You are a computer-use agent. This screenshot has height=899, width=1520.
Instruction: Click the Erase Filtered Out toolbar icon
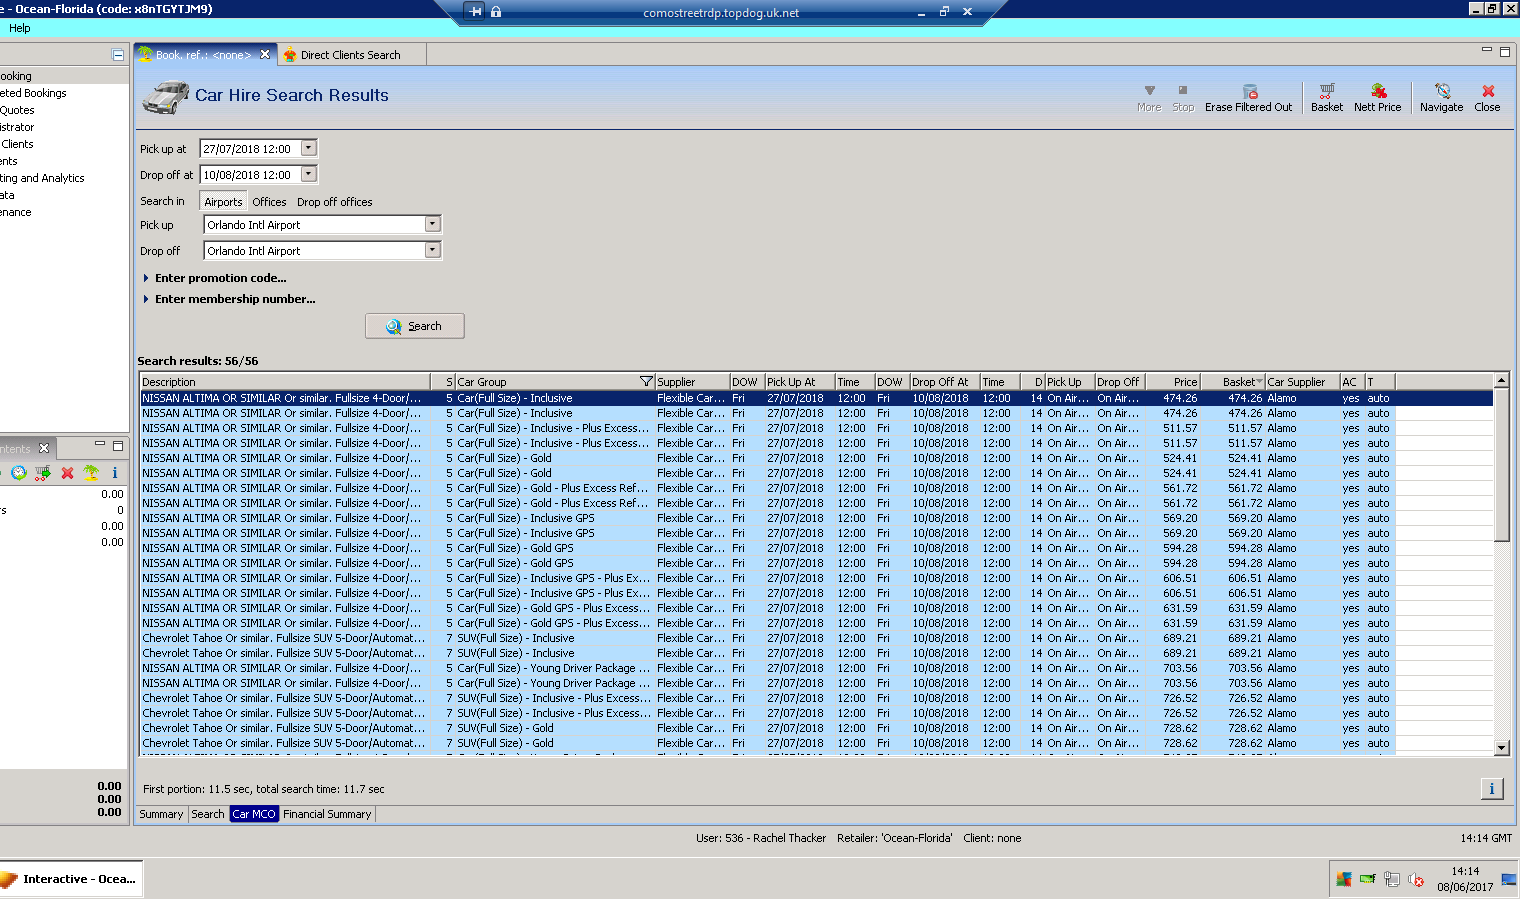[1248, 98]
